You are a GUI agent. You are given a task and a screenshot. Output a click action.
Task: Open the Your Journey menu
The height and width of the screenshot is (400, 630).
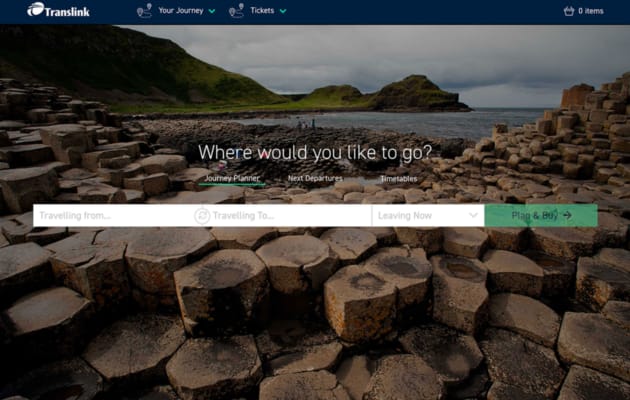point(180,10)
